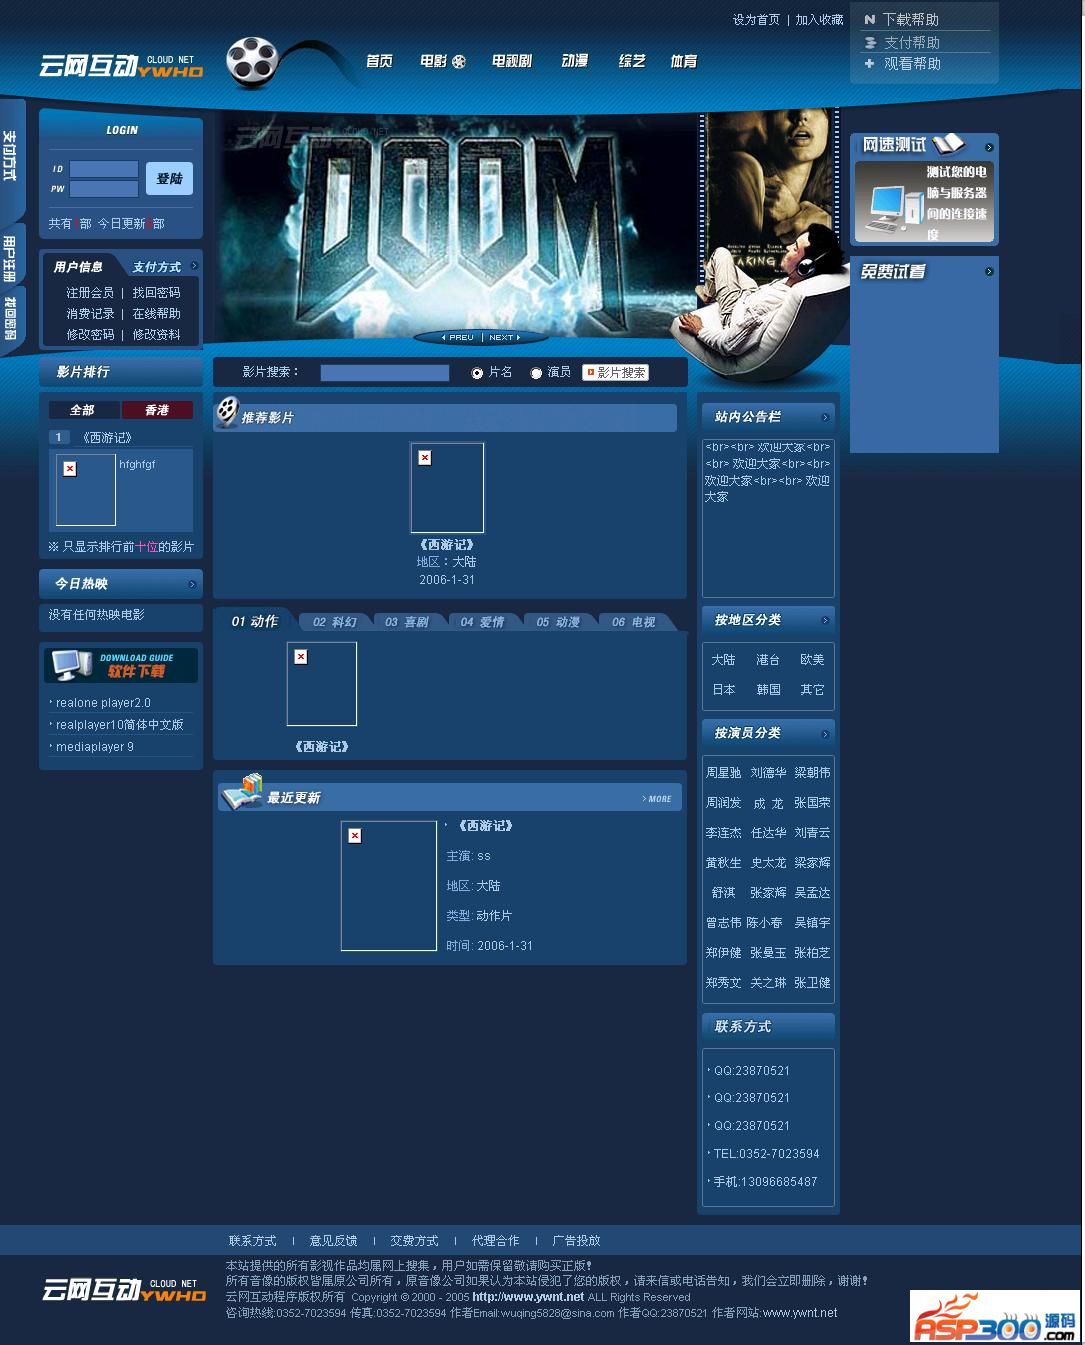The image size is (1085, 1345).
Task: Browse films by actor 周星驰
Action: pos(724,773)
